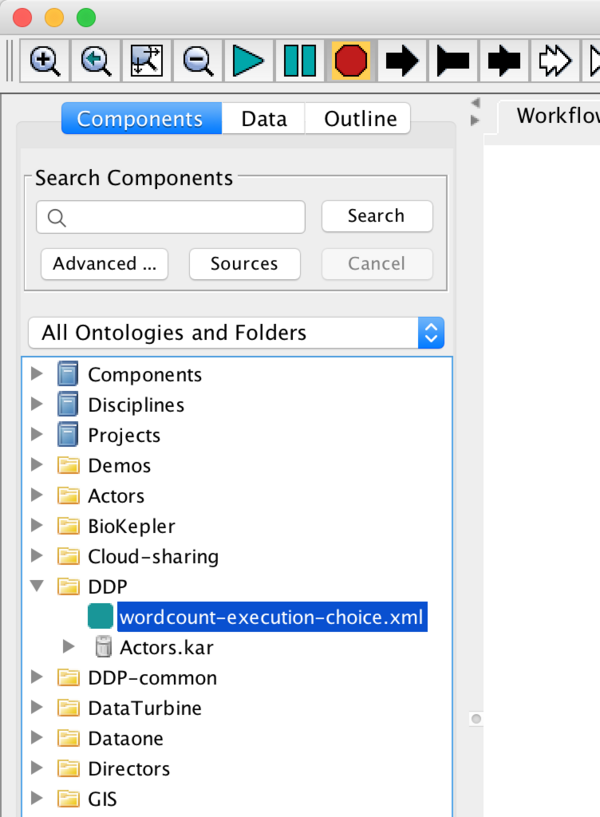Click the Search Components text field
Image resolution: width=600 pixels, height=817 pixels.
pos(171,217)
